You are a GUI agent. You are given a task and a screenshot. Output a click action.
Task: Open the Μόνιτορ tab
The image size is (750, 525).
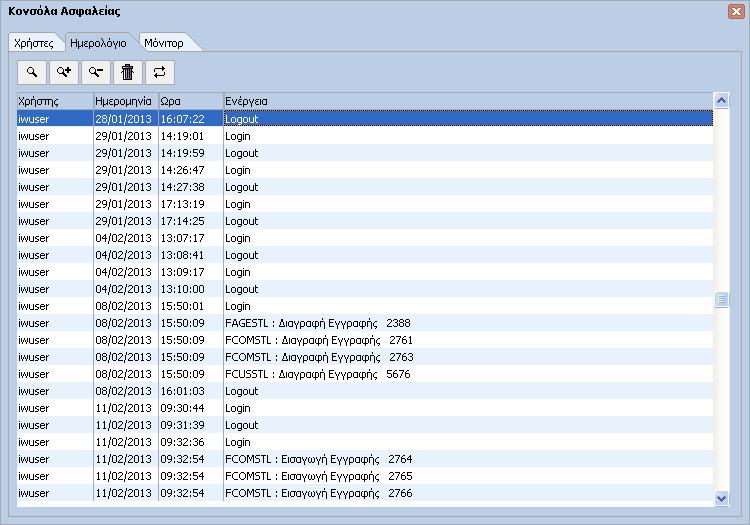click(x=164, y=43)
